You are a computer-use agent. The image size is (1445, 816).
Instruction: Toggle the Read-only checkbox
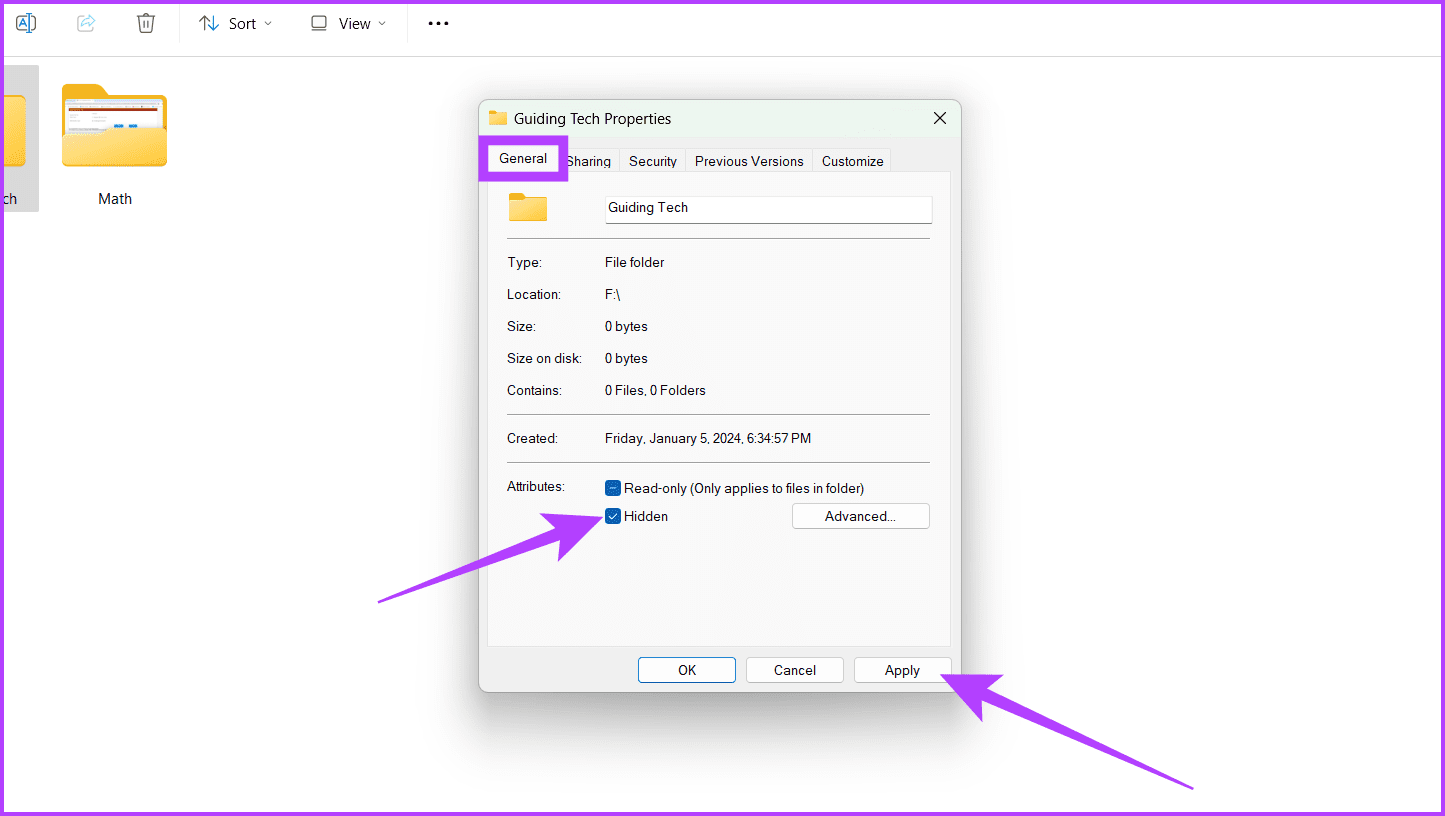coord(614,488)
